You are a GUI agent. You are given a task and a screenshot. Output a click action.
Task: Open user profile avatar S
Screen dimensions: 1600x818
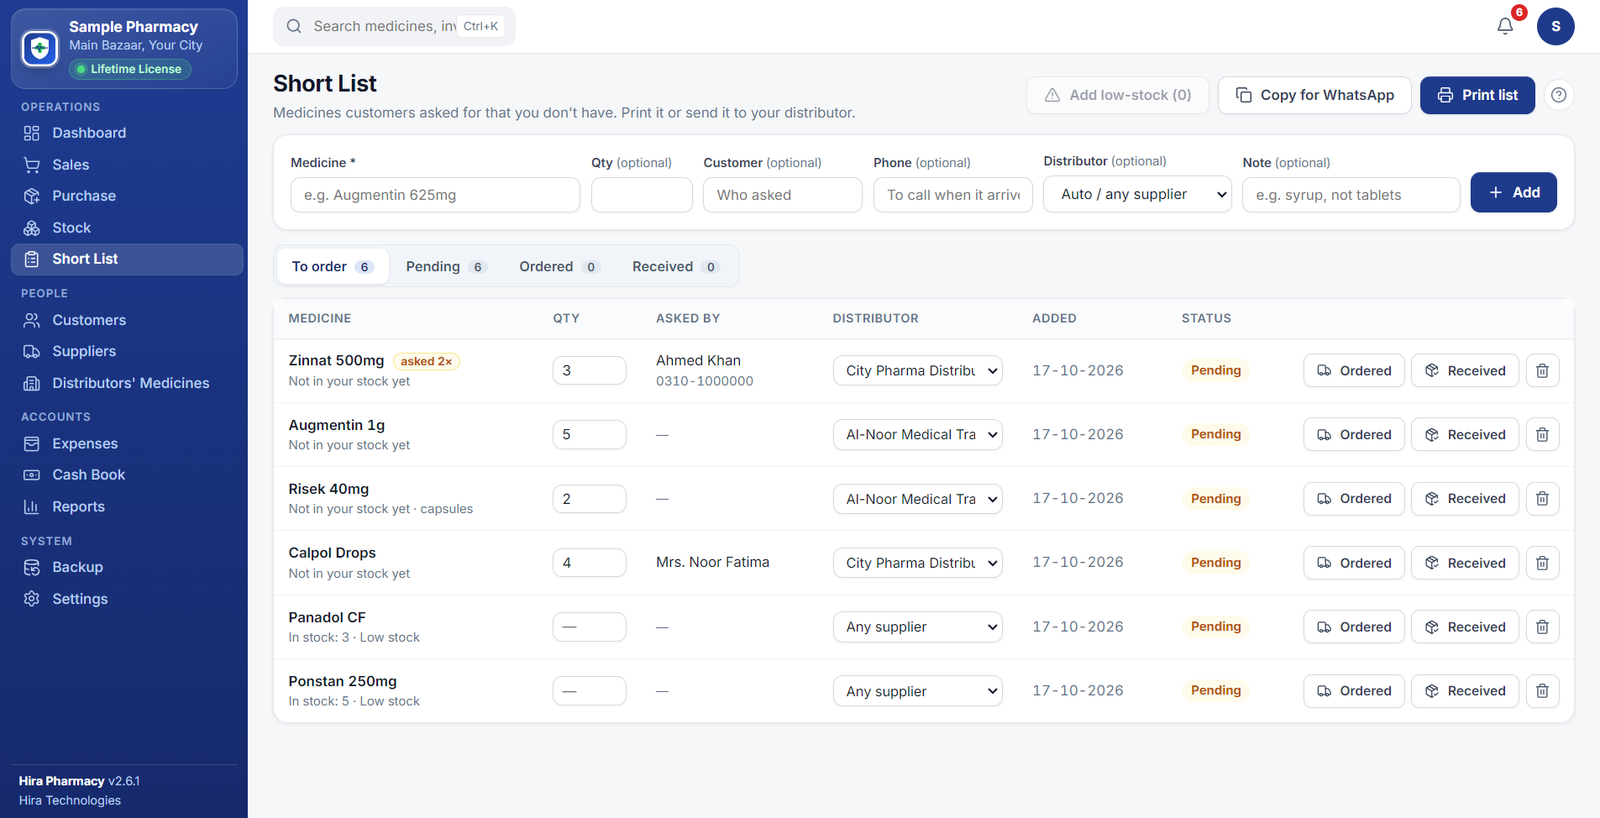pyautogui.click(x=1555, y=26)
